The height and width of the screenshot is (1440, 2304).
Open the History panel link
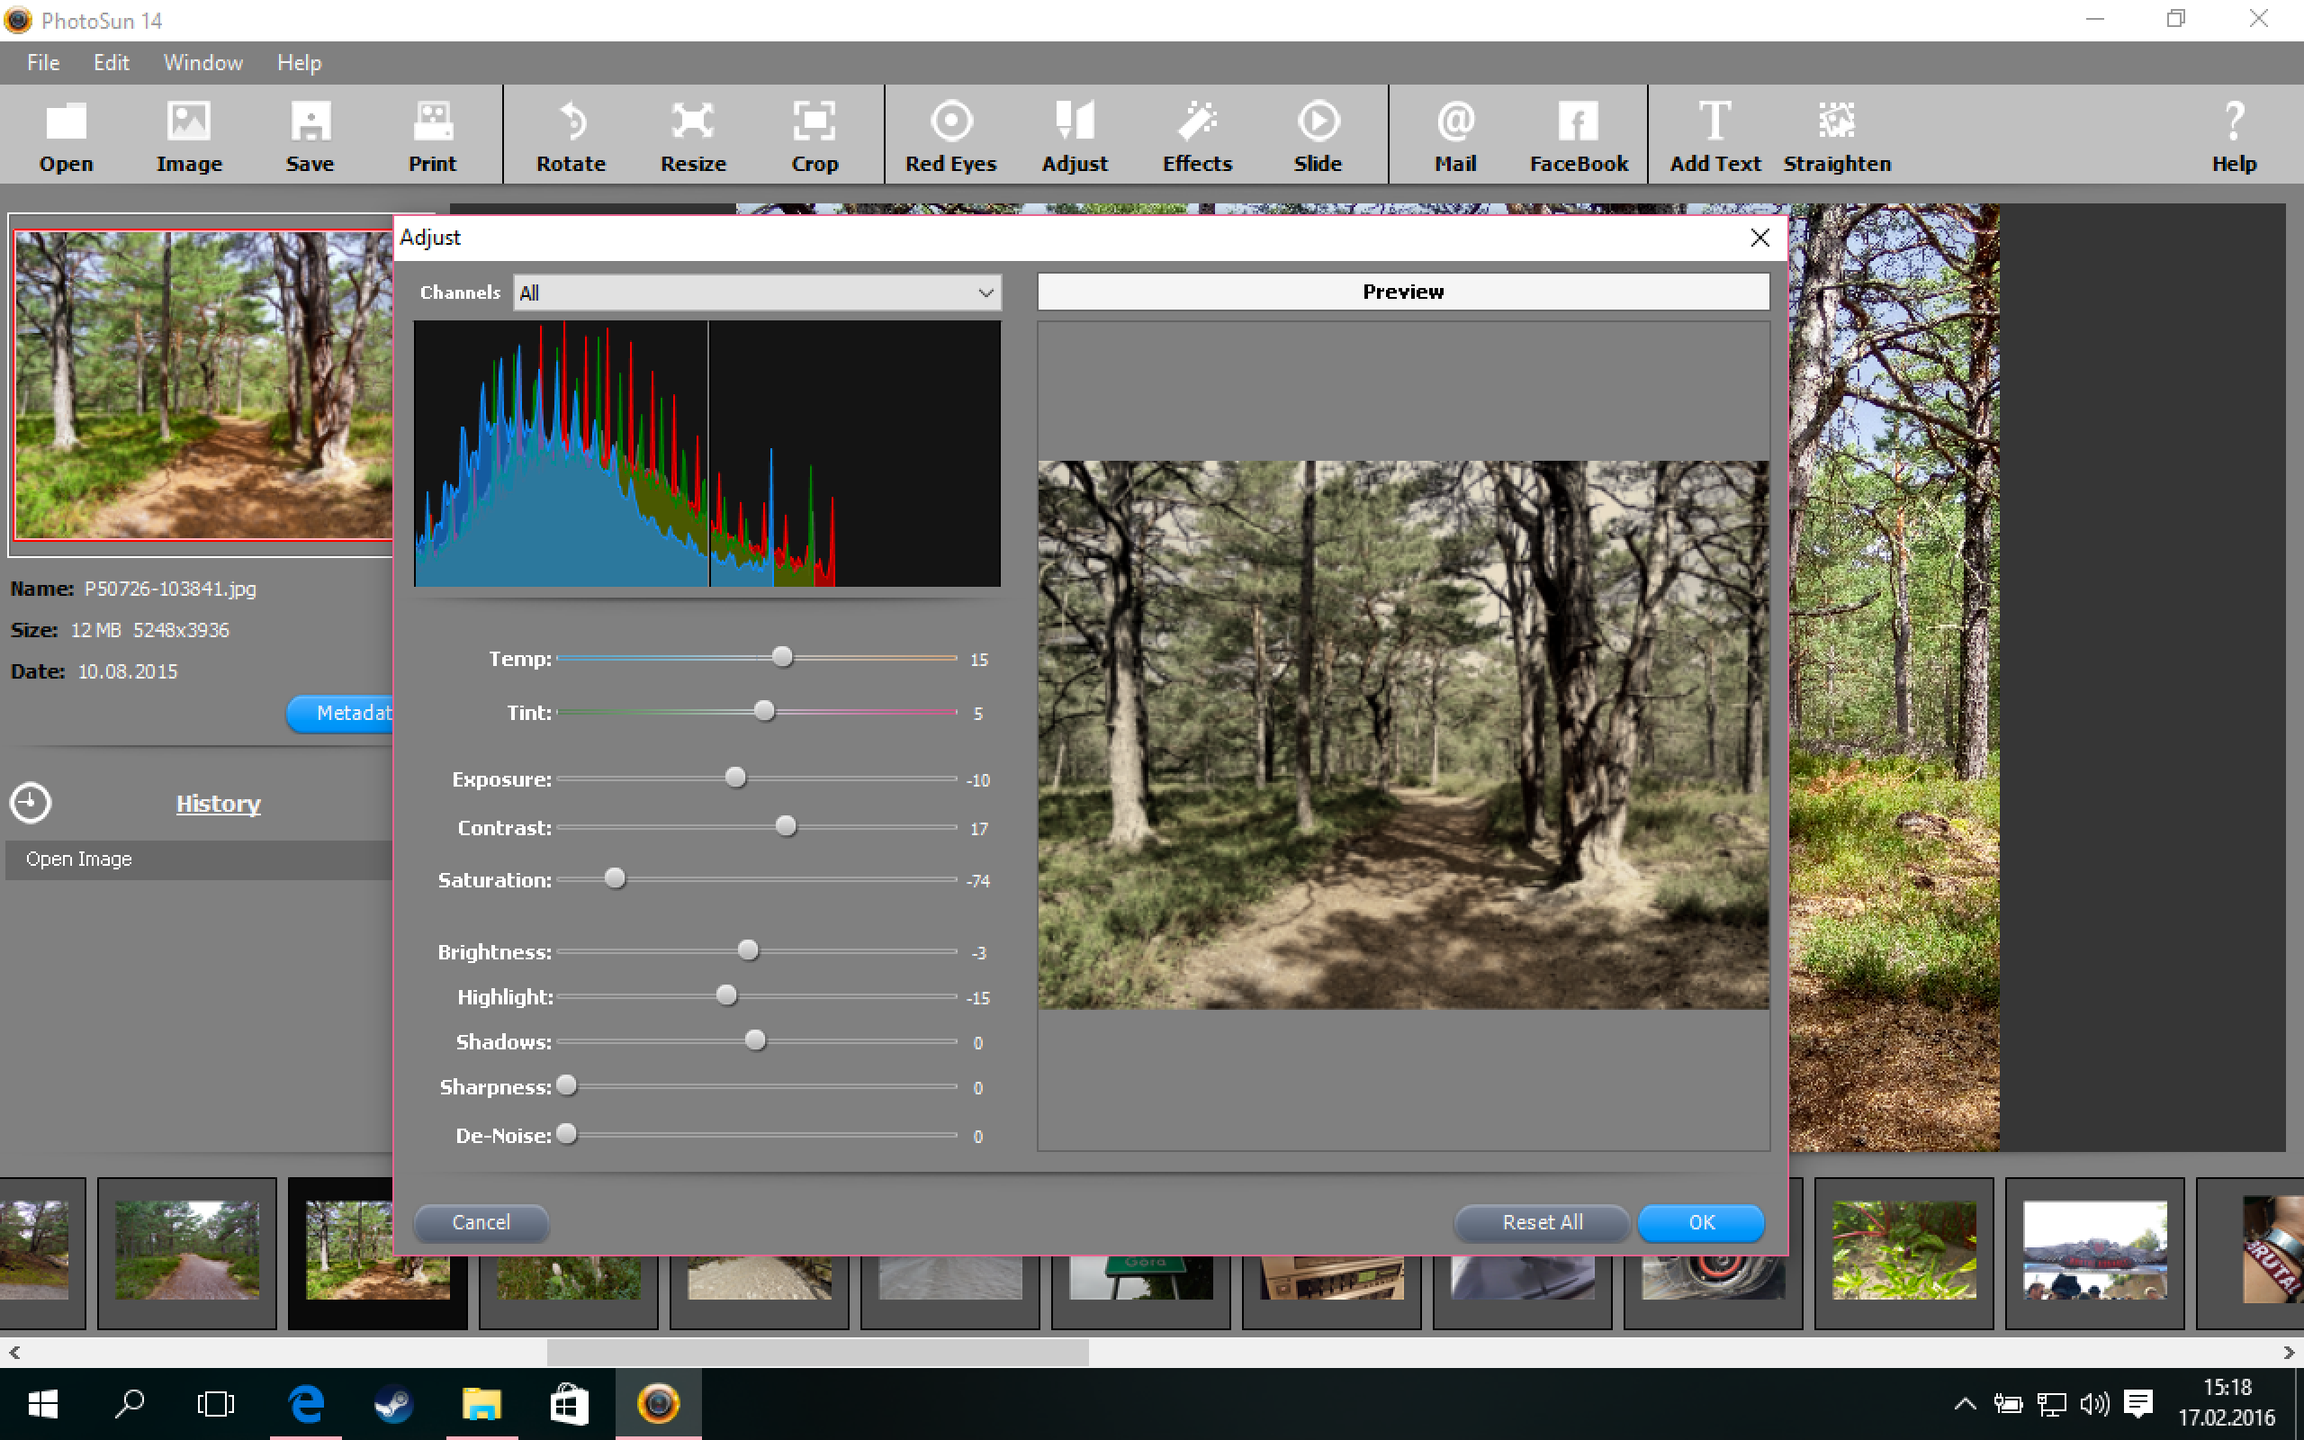(218, 804)
